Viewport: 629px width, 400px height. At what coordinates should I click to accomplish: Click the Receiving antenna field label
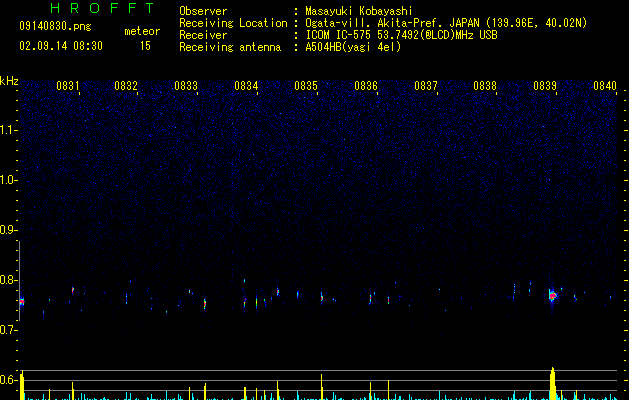pos(230,47)
